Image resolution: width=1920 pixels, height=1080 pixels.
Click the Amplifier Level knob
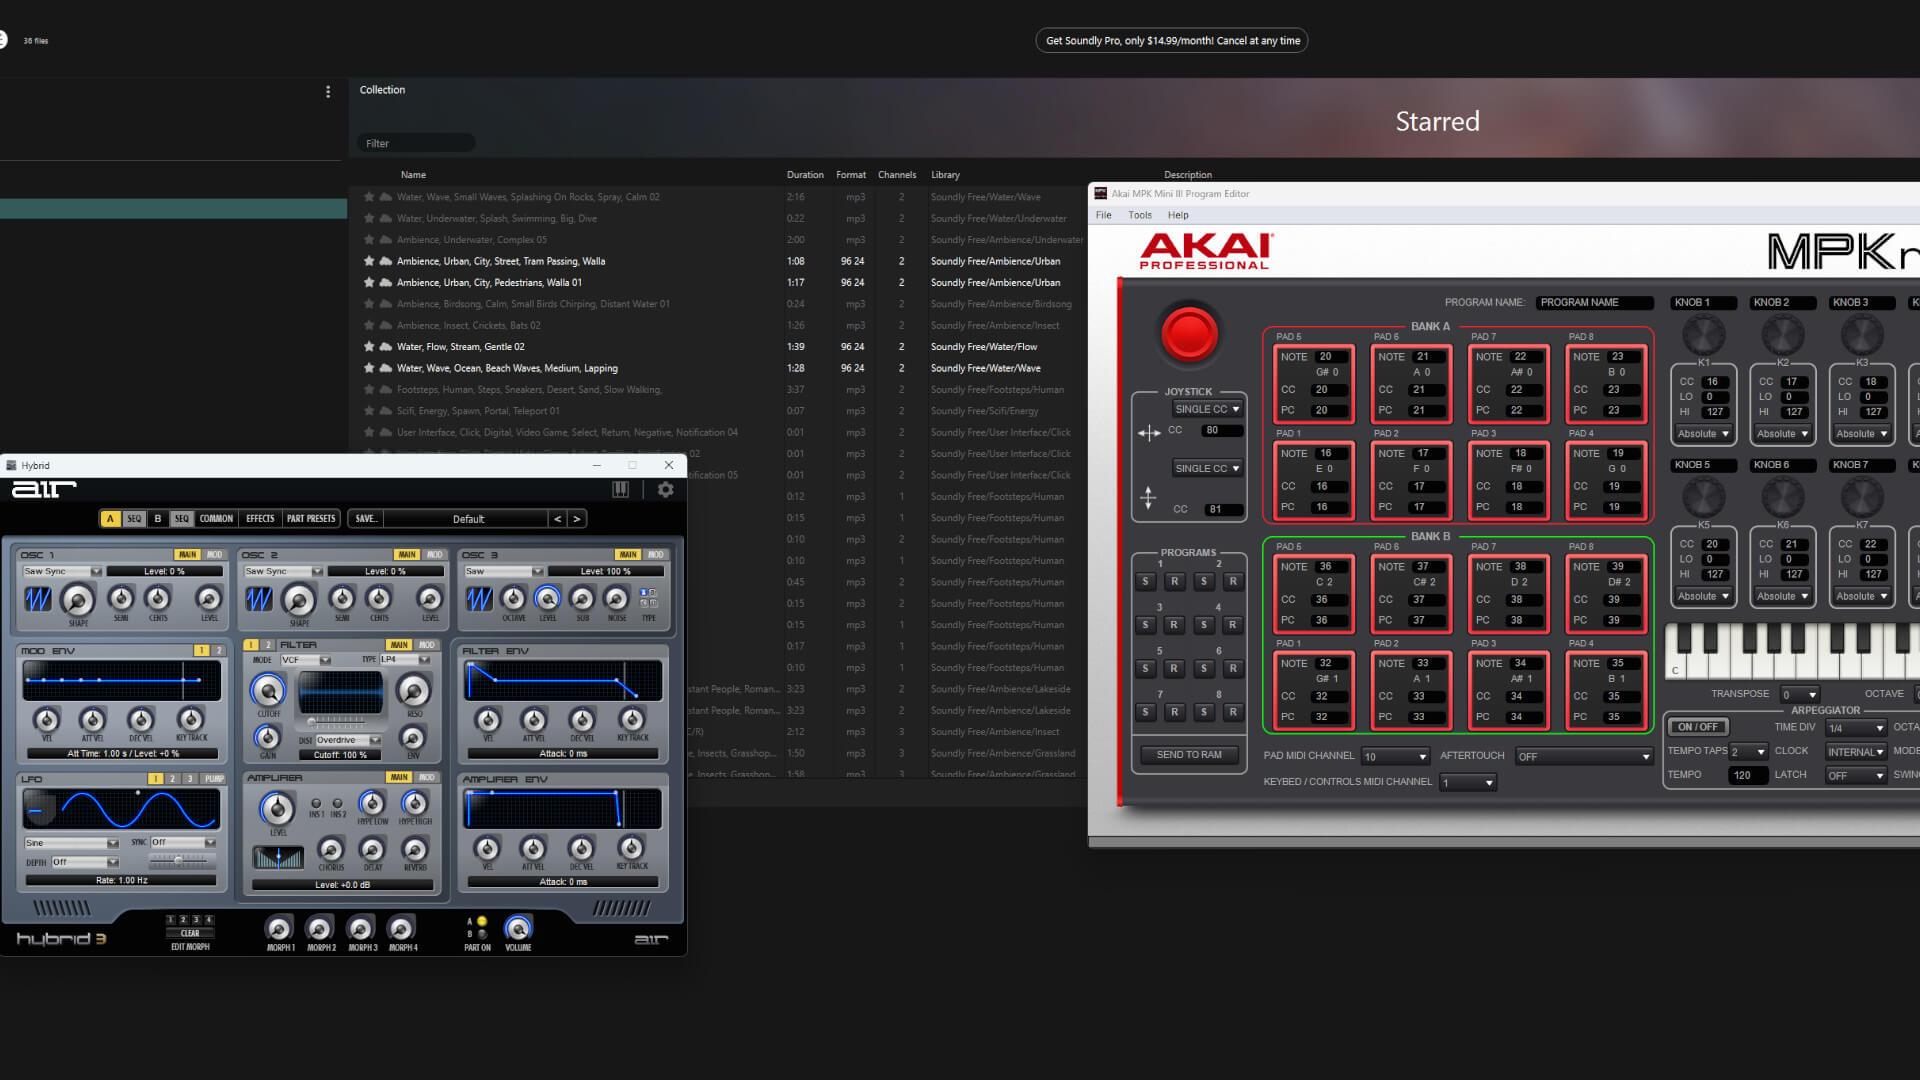[x=277, y=808]
